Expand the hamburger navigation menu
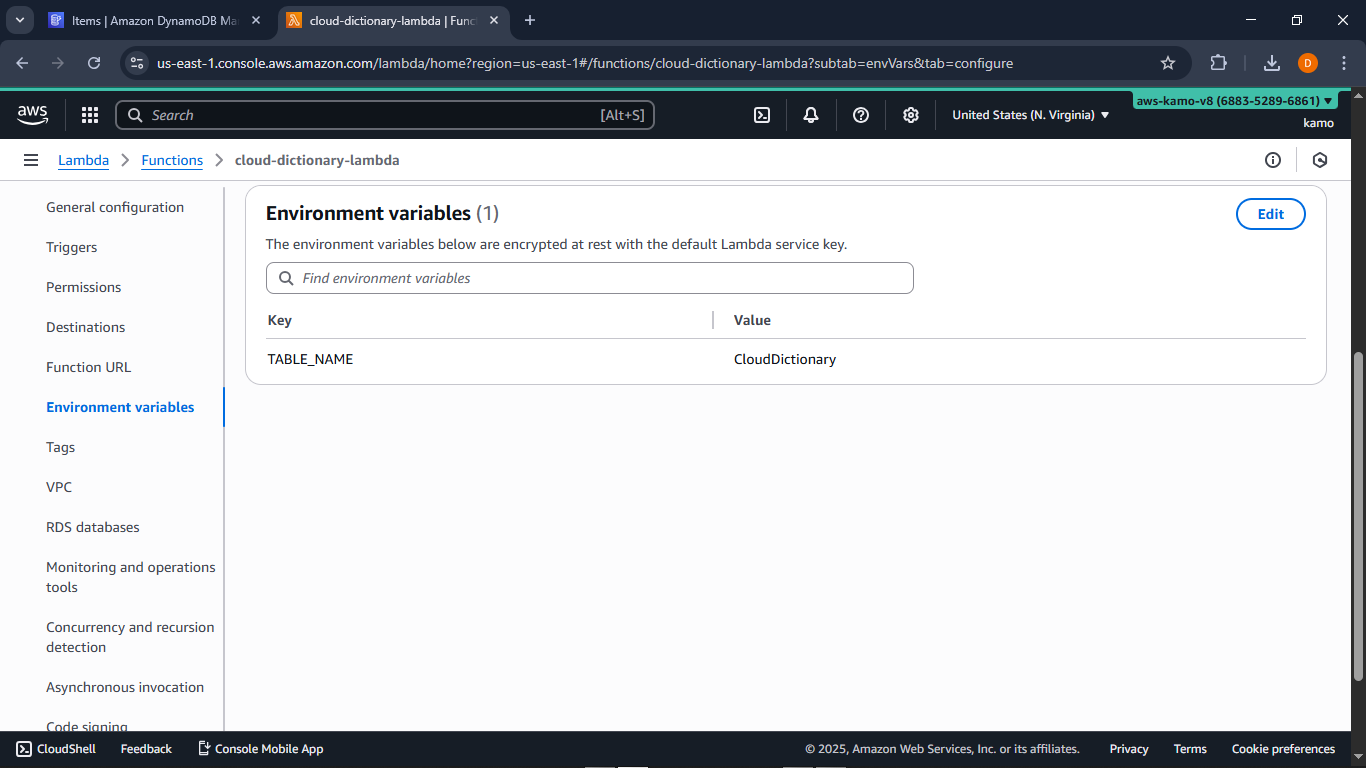Viewport: 1366px width, 768px height. tap(31, 160)
